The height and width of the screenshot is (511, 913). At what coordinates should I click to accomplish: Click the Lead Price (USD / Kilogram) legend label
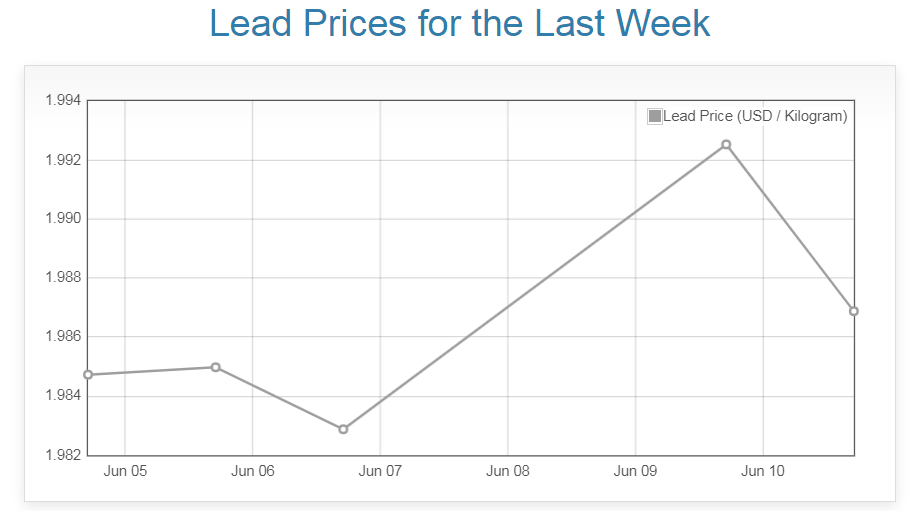click(x=755, y=116)
